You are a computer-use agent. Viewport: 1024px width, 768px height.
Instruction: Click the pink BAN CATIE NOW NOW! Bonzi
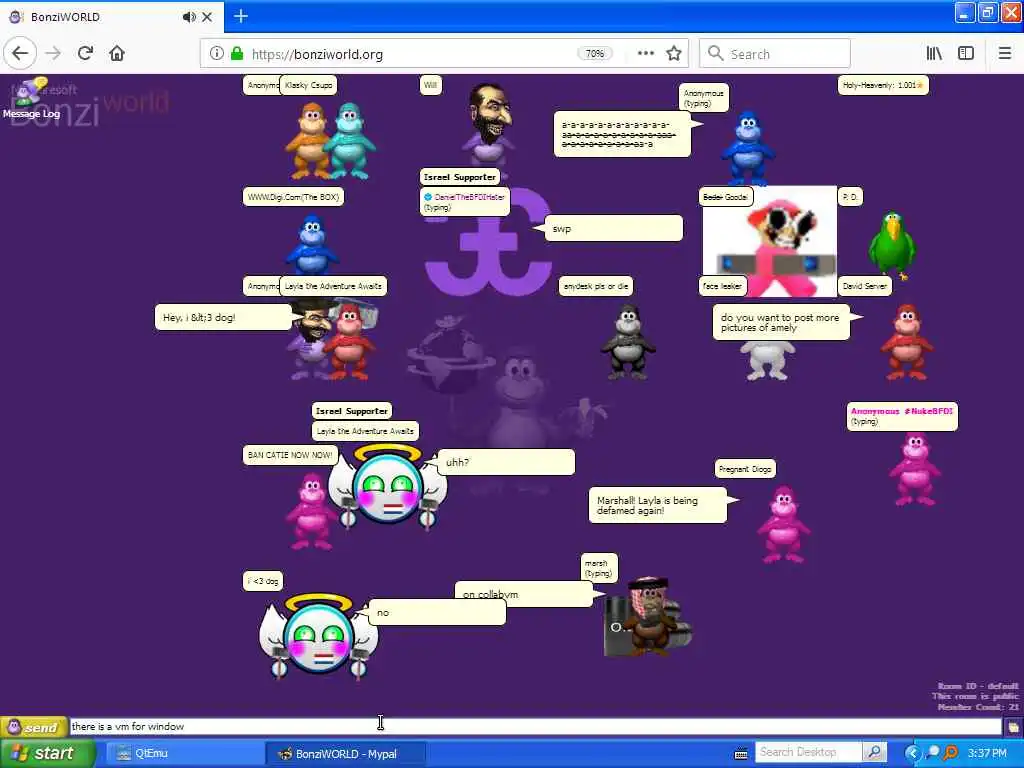(x=311, y=511)
